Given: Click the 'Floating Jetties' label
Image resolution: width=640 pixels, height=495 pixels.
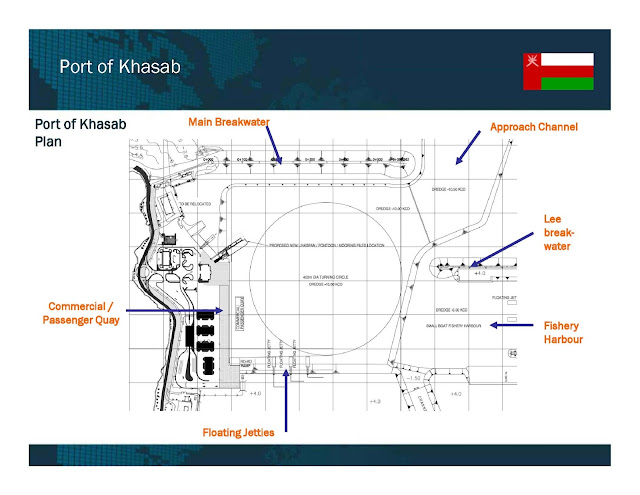Looking at the screenshot, I should click(x=238, y=433).
